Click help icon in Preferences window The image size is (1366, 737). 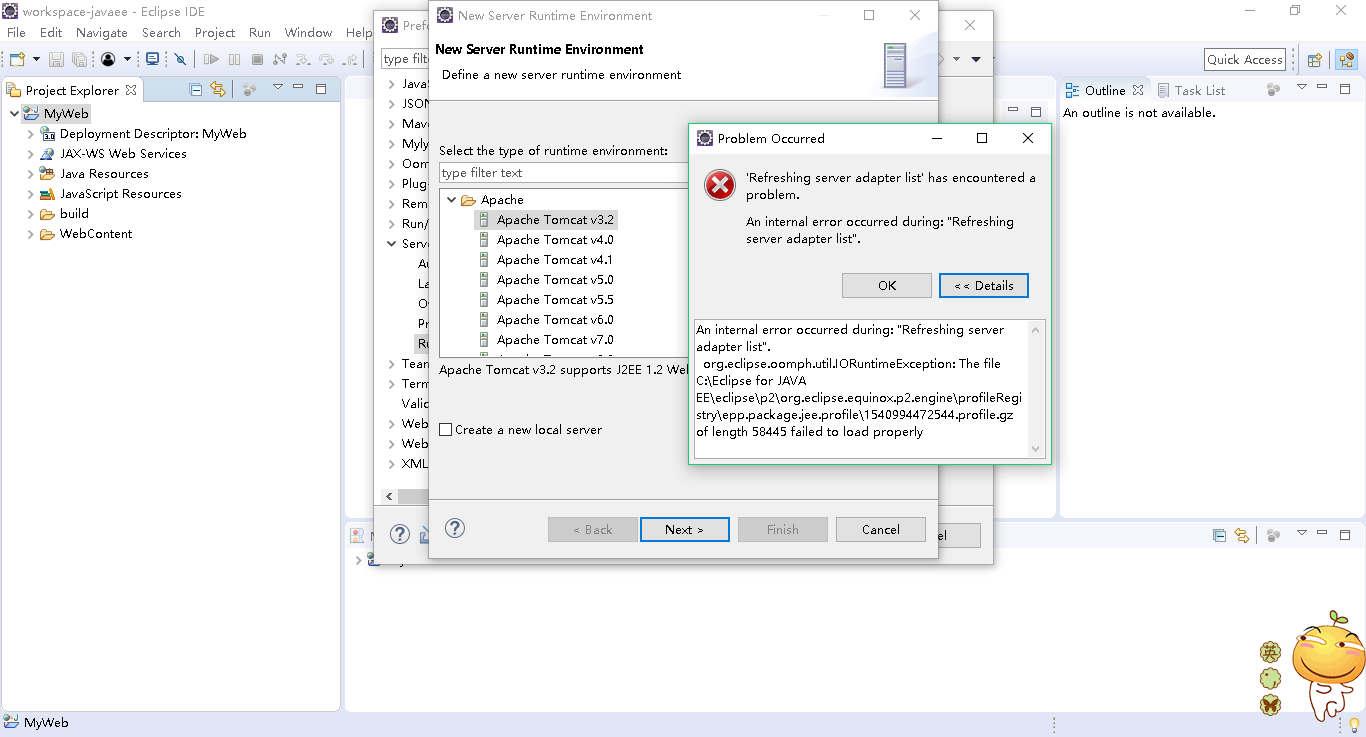pyautogui.click(x=400, y=534)
